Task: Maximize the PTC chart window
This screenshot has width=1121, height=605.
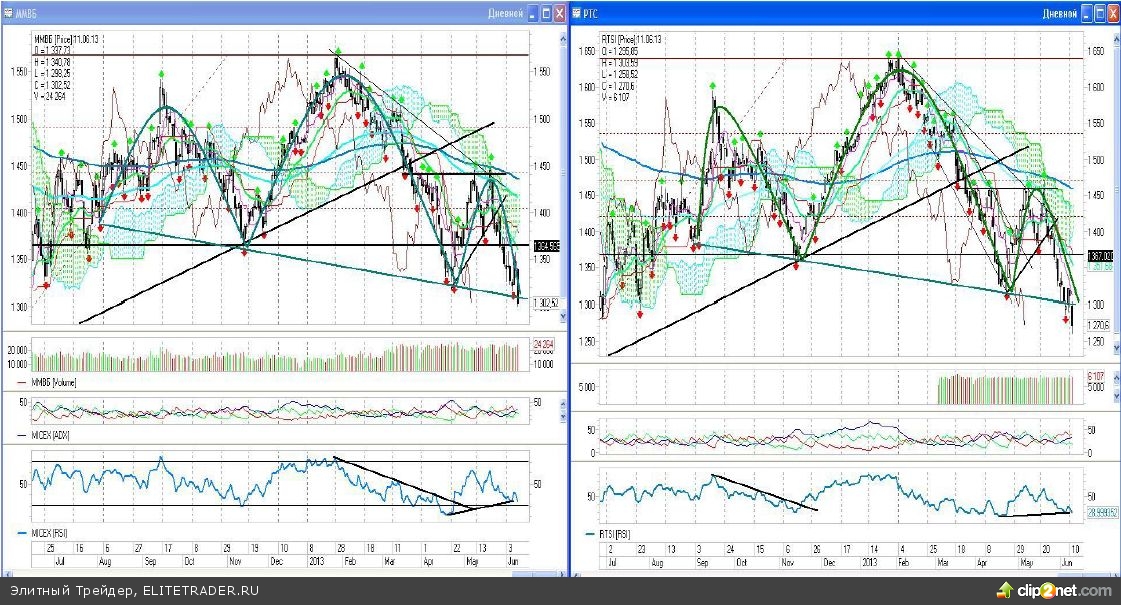Action: (x=1098, y=13)
